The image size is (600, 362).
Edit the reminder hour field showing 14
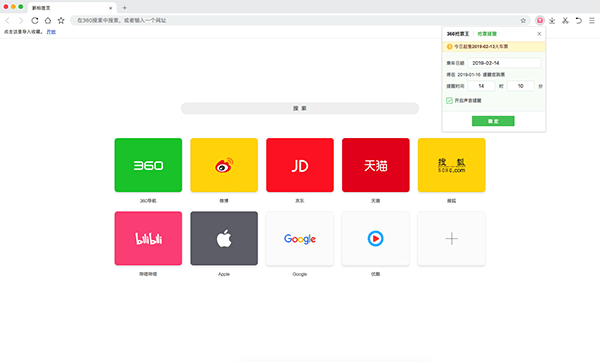[x=481, y=86]
